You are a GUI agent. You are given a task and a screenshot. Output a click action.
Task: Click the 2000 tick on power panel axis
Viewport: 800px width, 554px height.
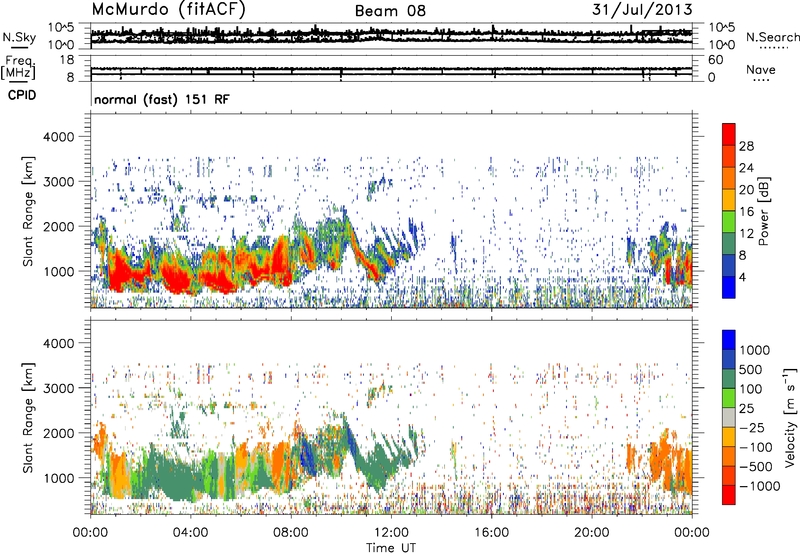[x=58, y=226]
